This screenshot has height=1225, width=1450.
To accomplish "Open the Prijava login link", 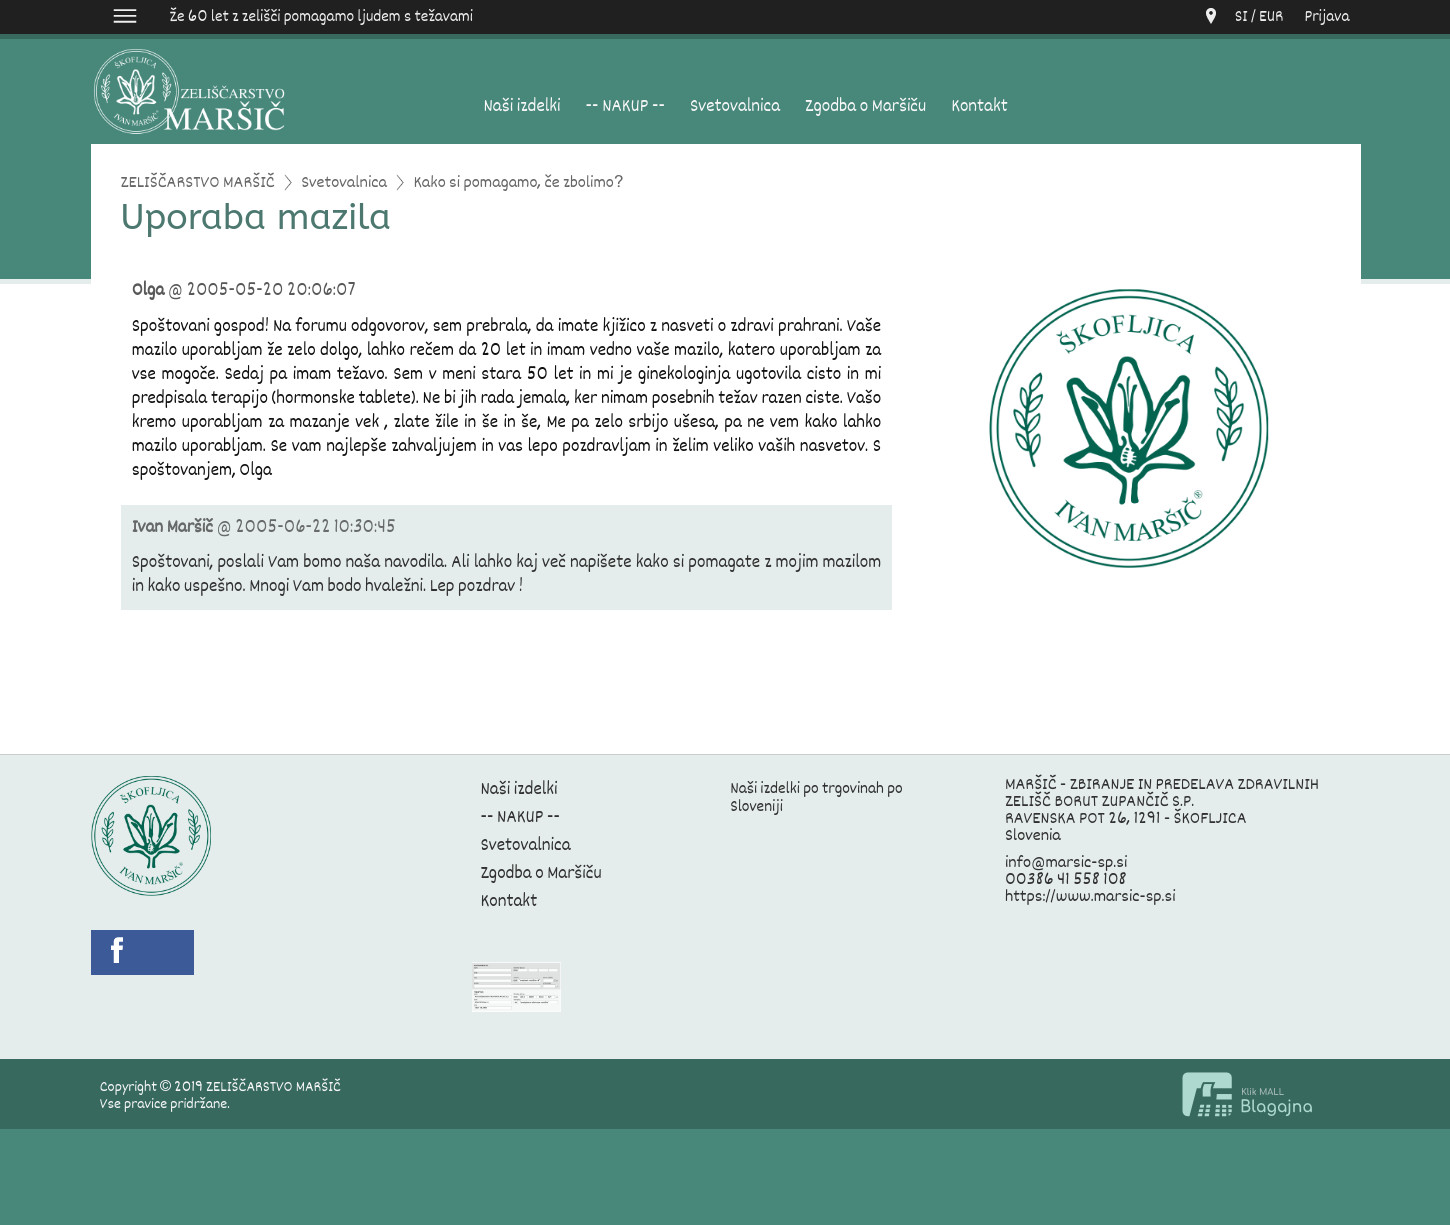I will tap(1326, 16).
